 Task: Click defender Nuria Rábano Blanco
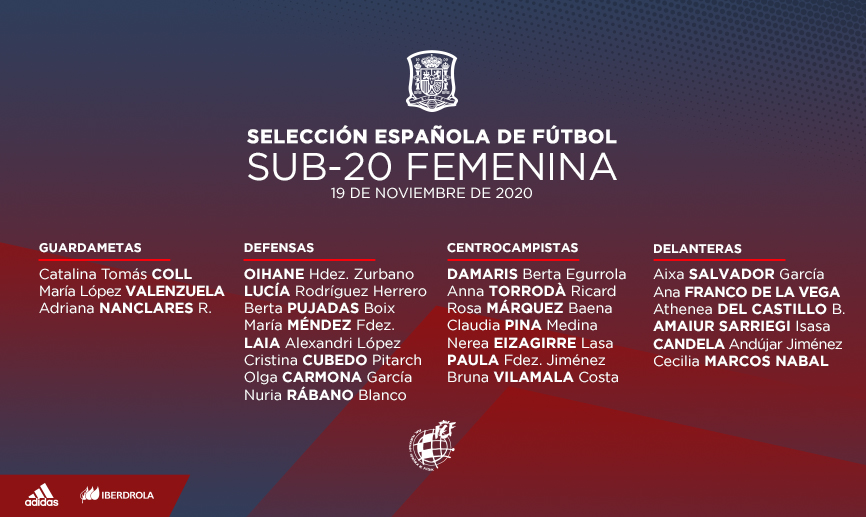pos(325,395)
